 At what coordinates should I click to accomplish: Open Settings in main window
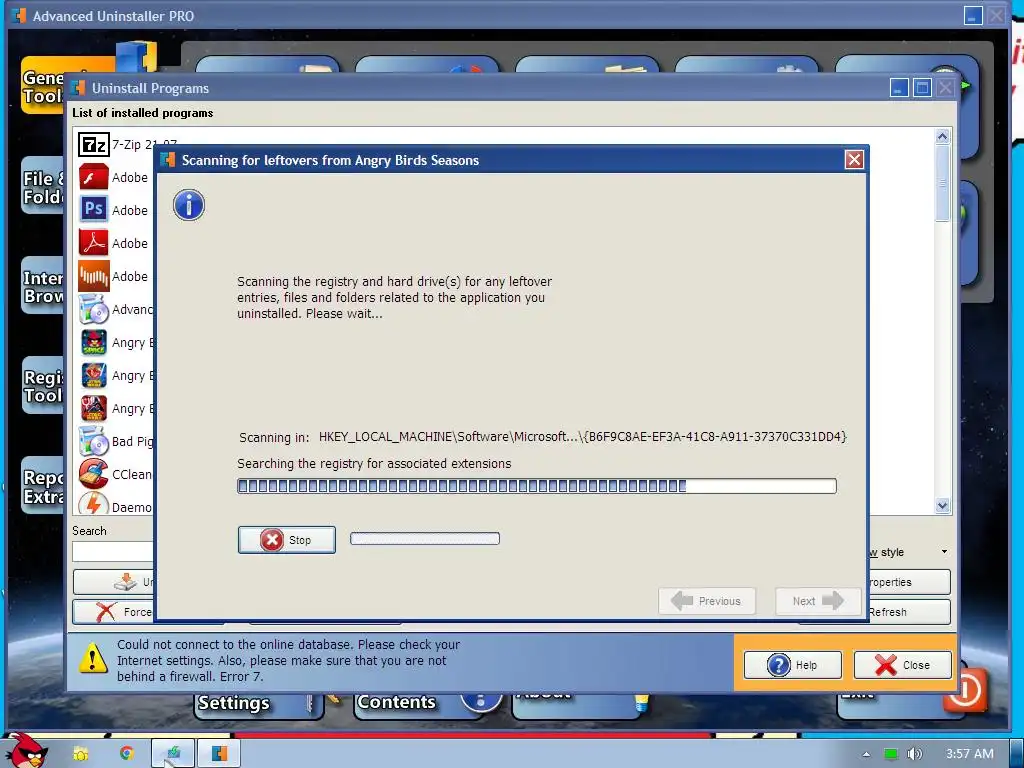click(259, 704)
